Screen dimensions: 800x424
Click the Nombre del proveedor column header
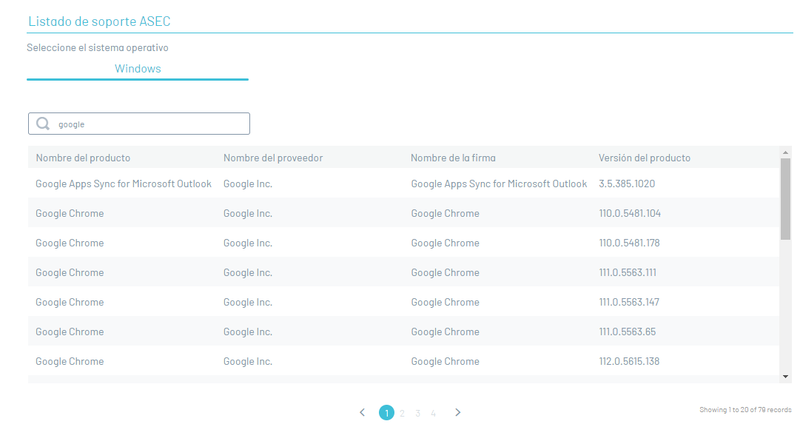coord(273,158)
